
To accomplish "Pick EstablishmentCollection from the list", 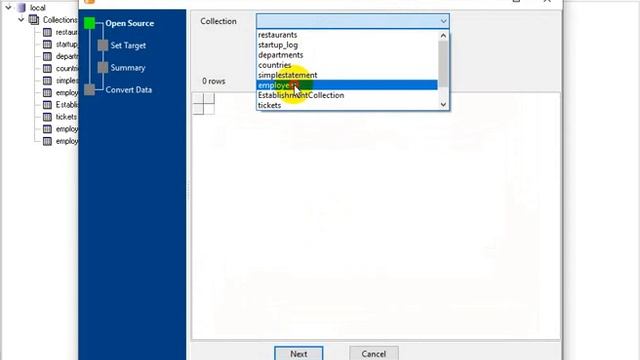I will [347, 95].
